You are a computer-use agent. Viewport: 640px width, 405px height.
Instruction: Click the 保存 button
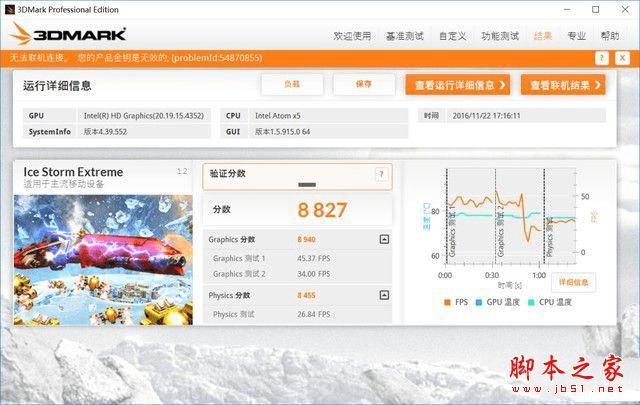(x=364, y=85)
